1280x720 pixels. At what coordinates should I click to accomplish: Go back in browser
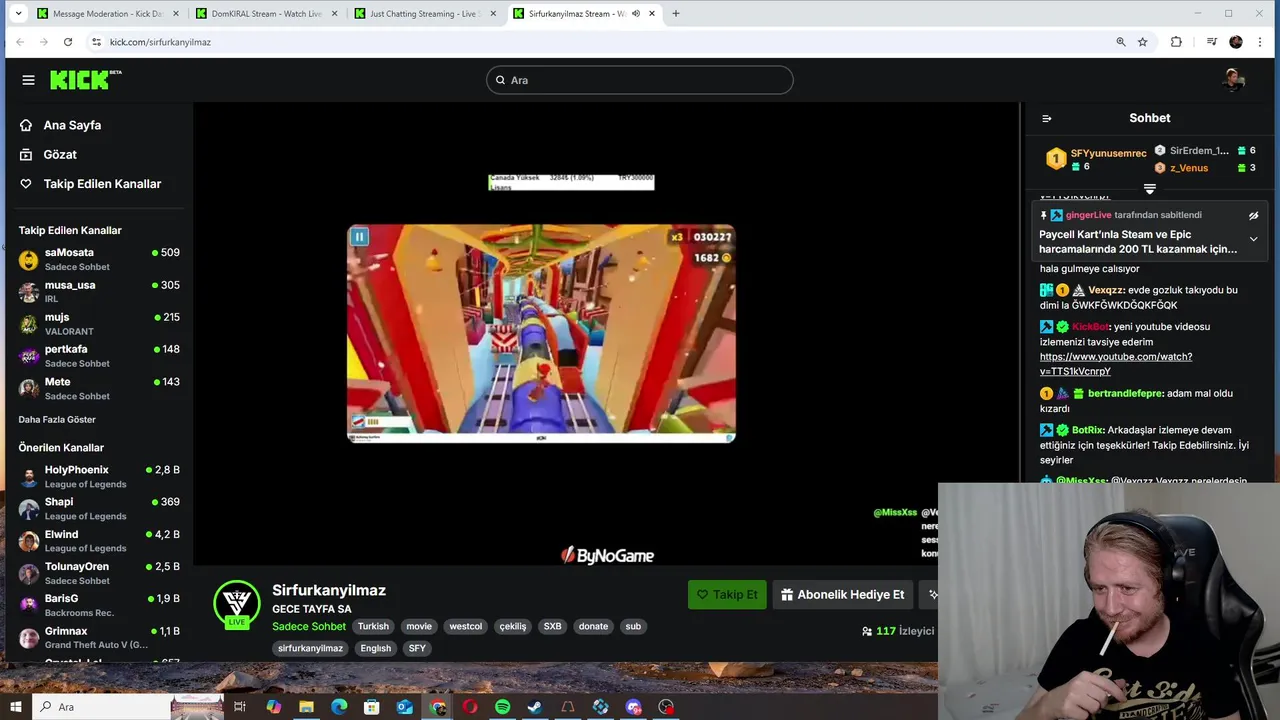point(18,42)
